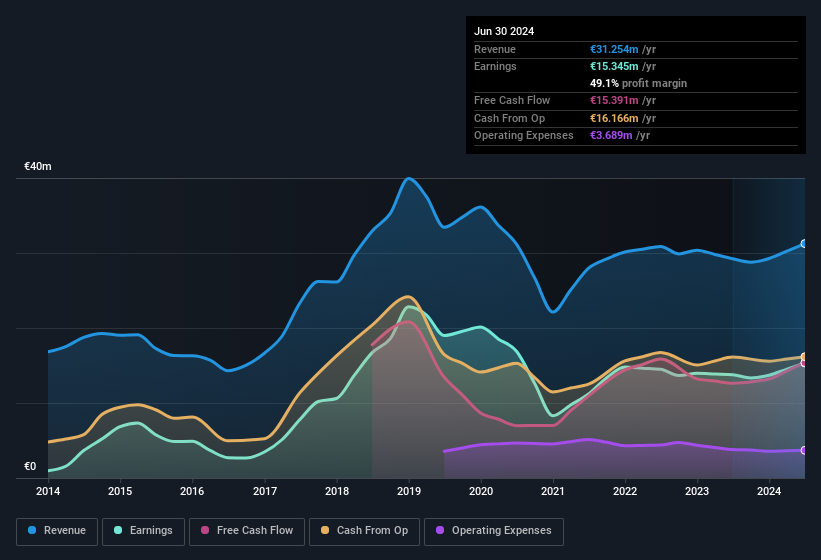Click the €40m y-axis label
Viewport: 821px width, 560px height.
pos(38,166)
